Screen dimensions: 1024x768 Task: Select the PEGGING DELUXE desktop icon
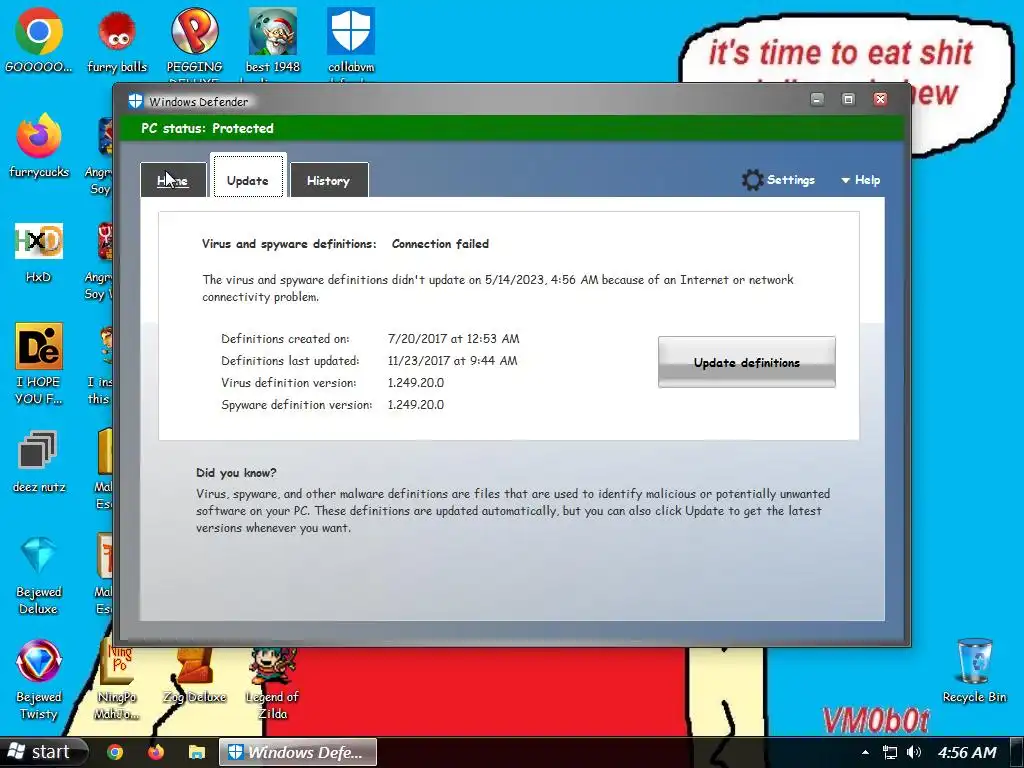(194, 44)
